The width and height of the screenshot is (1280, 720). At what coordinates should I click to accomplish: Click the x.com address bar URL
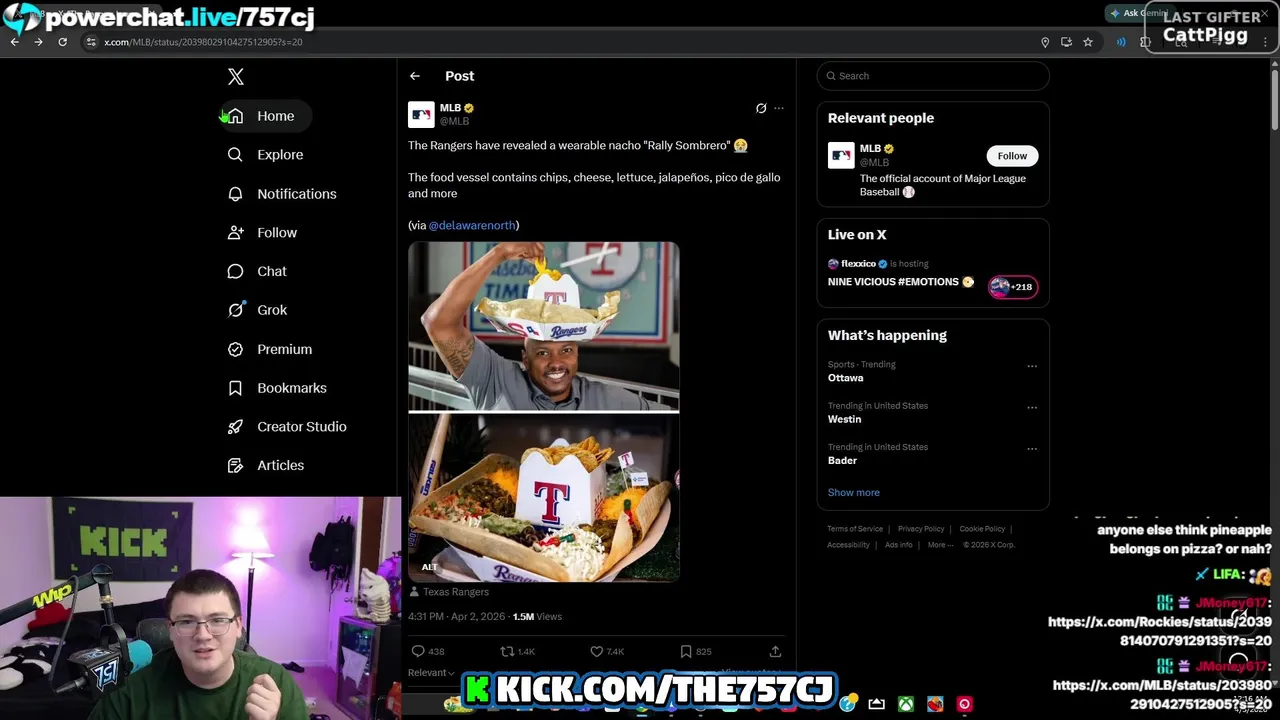(203, 42)
